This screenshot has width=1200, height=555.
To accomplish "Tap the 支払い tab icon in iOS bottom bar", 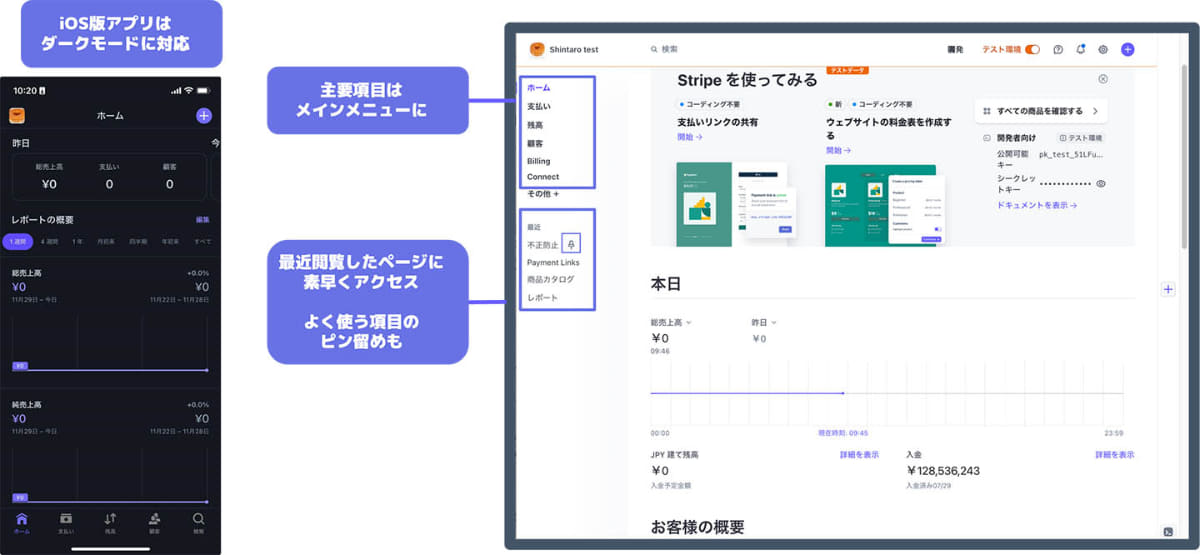I will [66, 519].
